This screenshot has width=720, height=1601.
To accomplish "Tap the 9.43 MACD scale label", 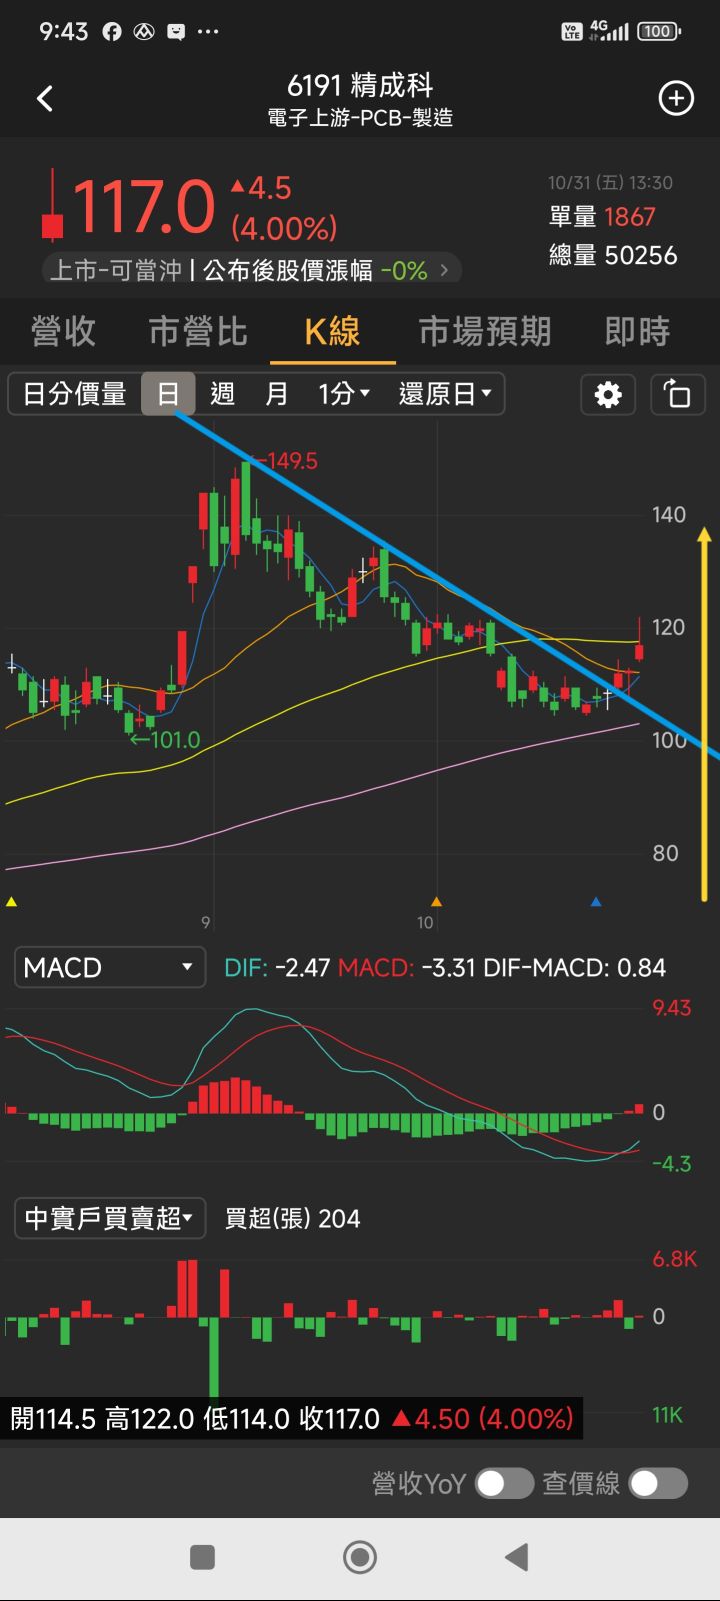I will [672, 1007].
